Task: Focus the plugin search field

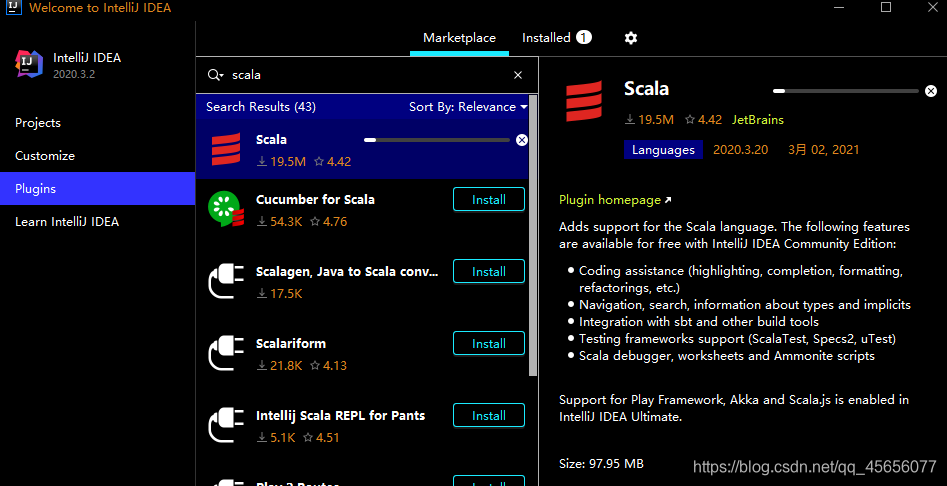Action: tap(368, 75)
